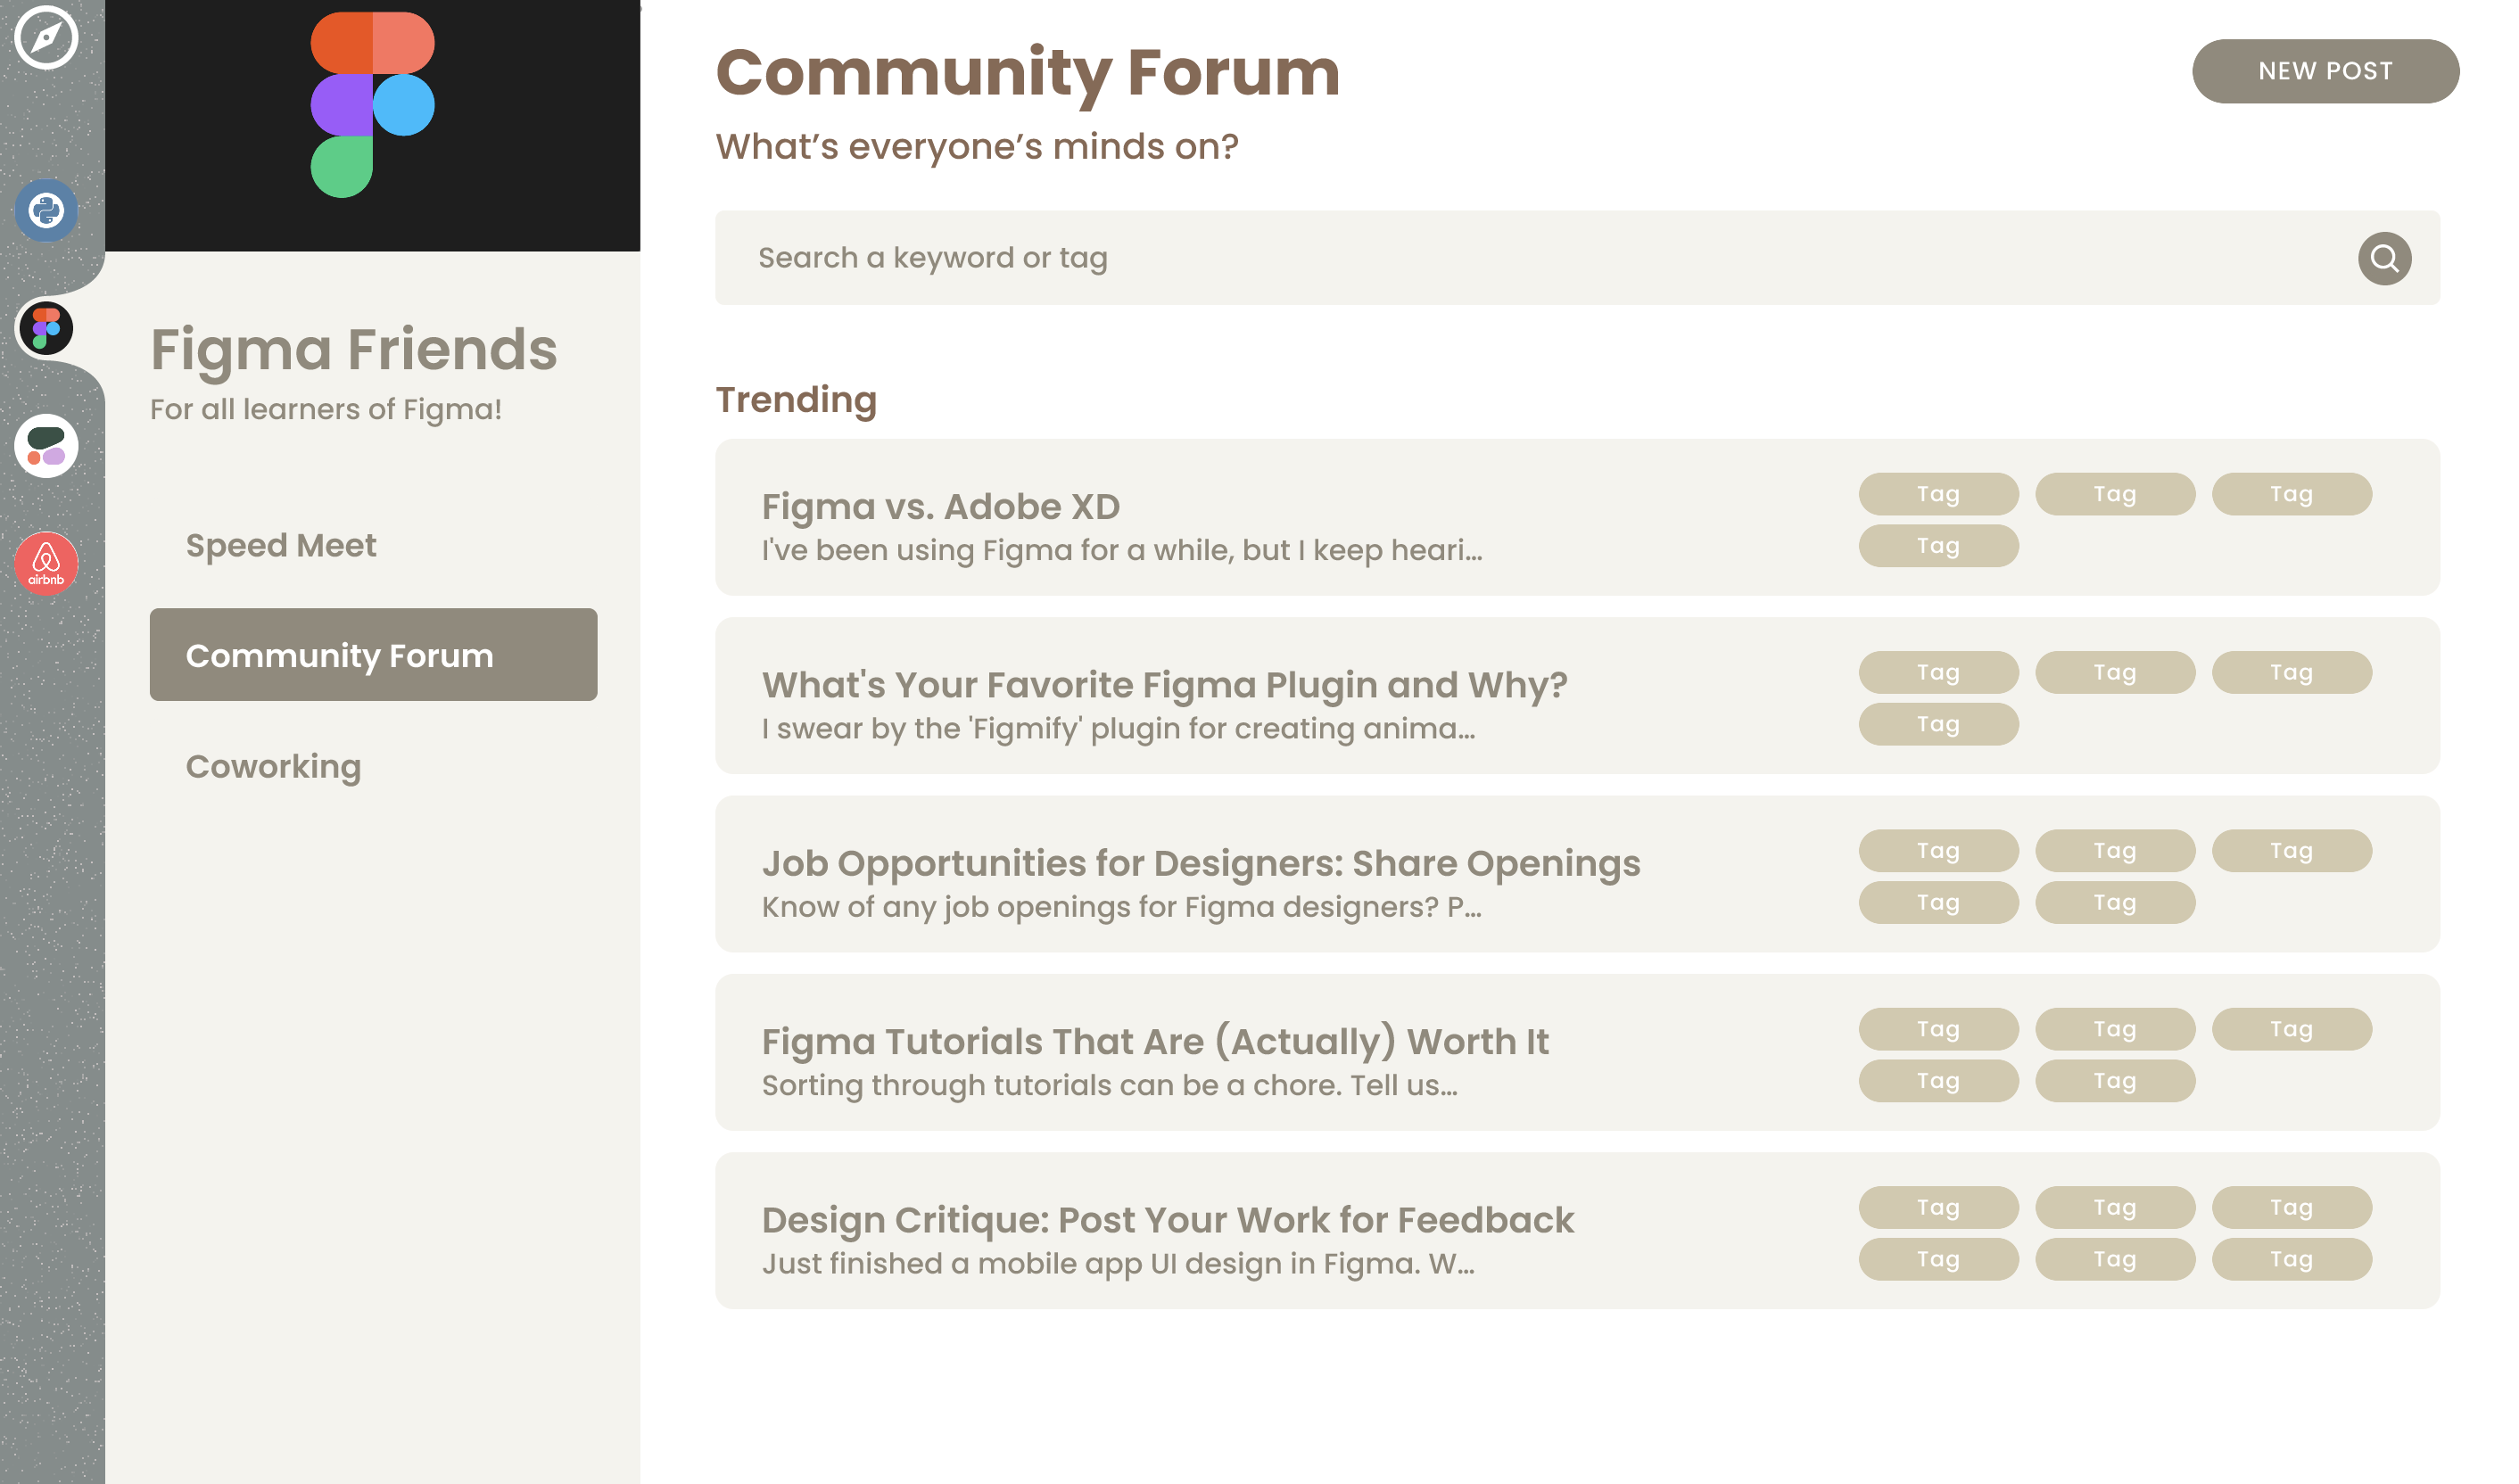Click last tag on Design Critique post
2519x1484 pixels.
point(2290,1259)
